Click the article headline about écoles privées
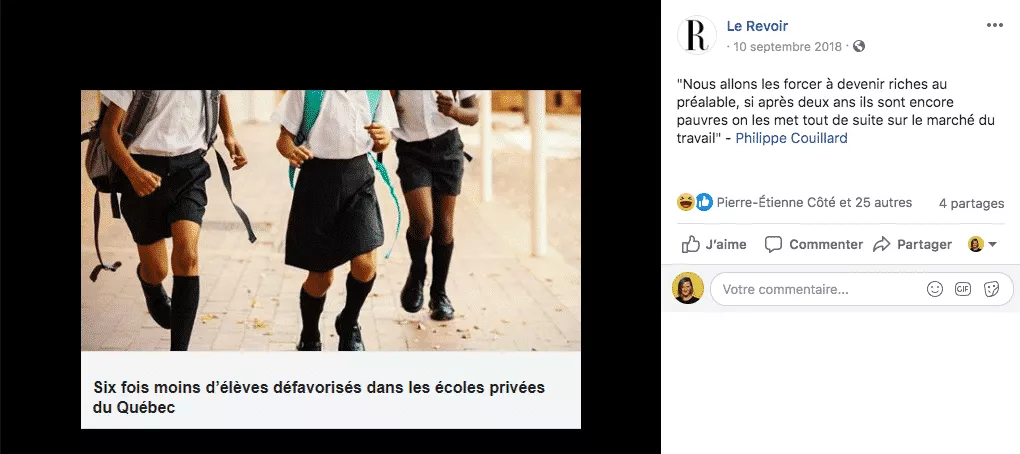 (319, 397)
